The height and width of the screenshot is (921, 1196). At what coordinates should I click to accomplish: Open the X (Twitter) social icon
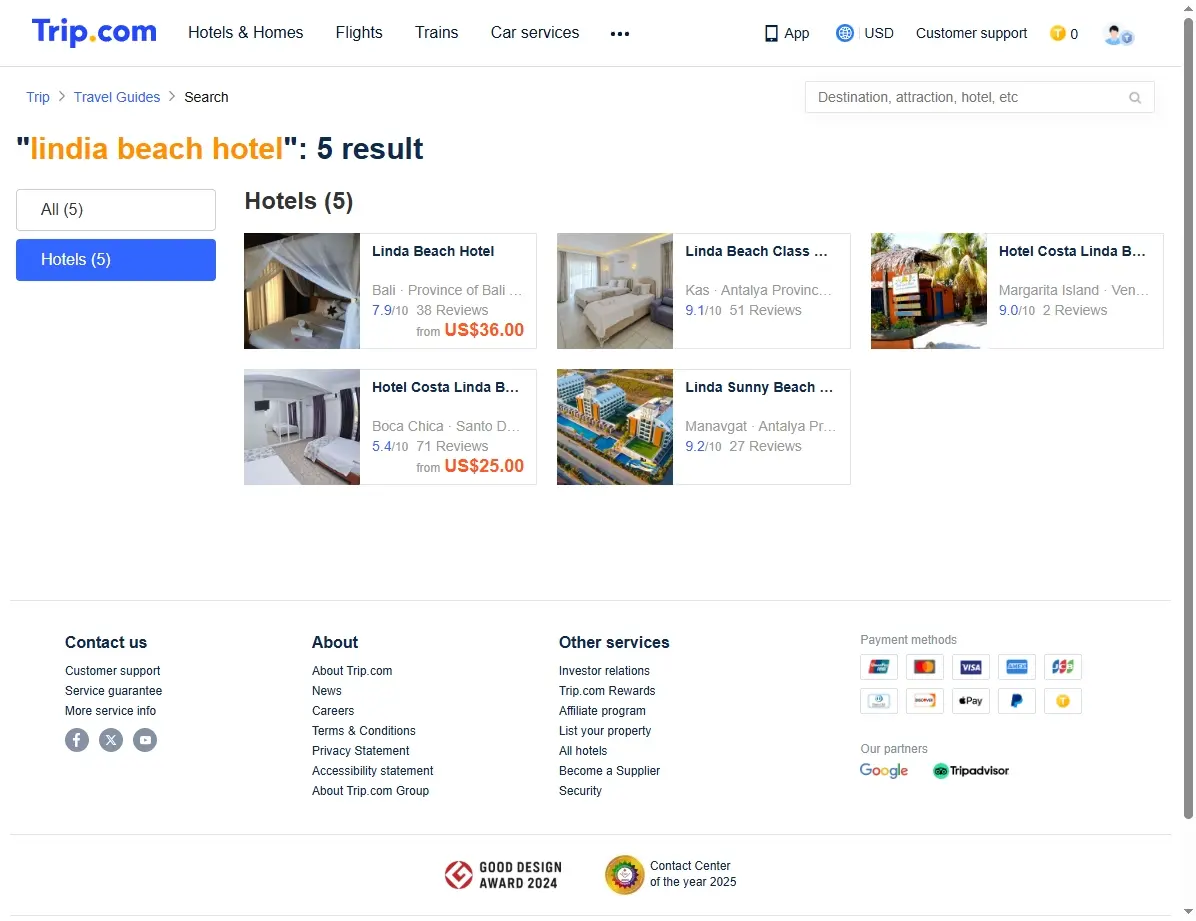(111, 739)
